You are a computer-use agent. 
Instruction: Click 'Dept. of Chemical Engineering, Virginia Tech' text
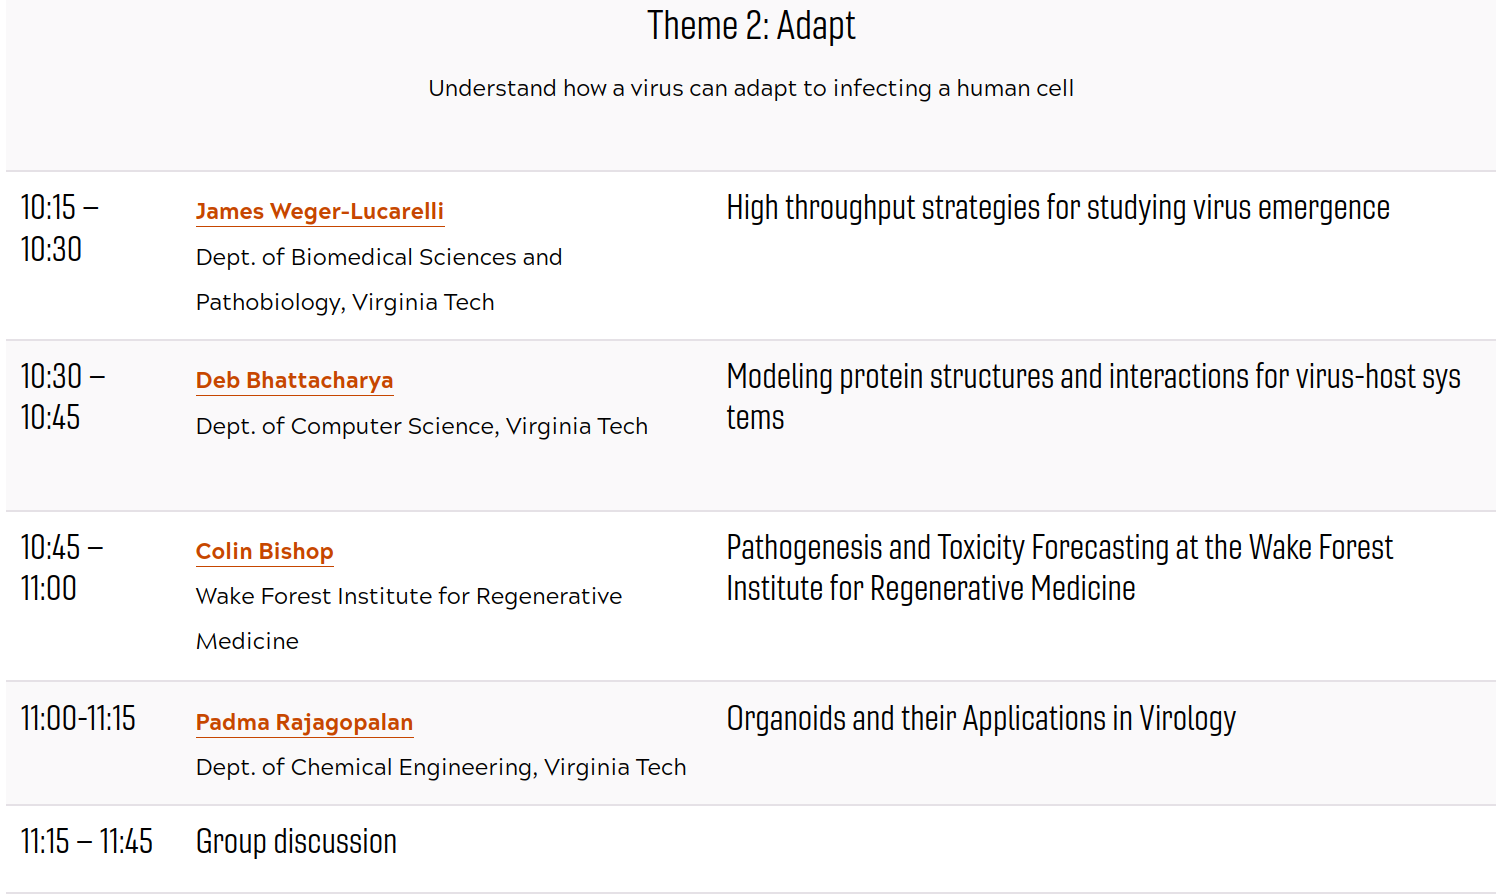coord(441,767)
